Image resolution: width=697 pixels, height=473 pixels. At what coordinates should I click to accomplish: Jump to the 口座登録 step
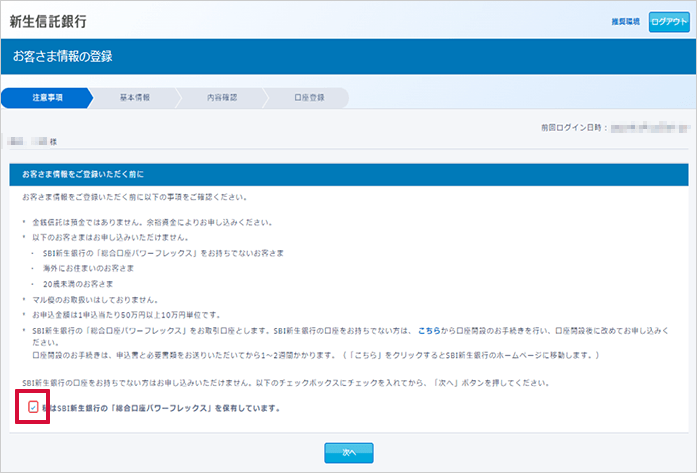308,98
